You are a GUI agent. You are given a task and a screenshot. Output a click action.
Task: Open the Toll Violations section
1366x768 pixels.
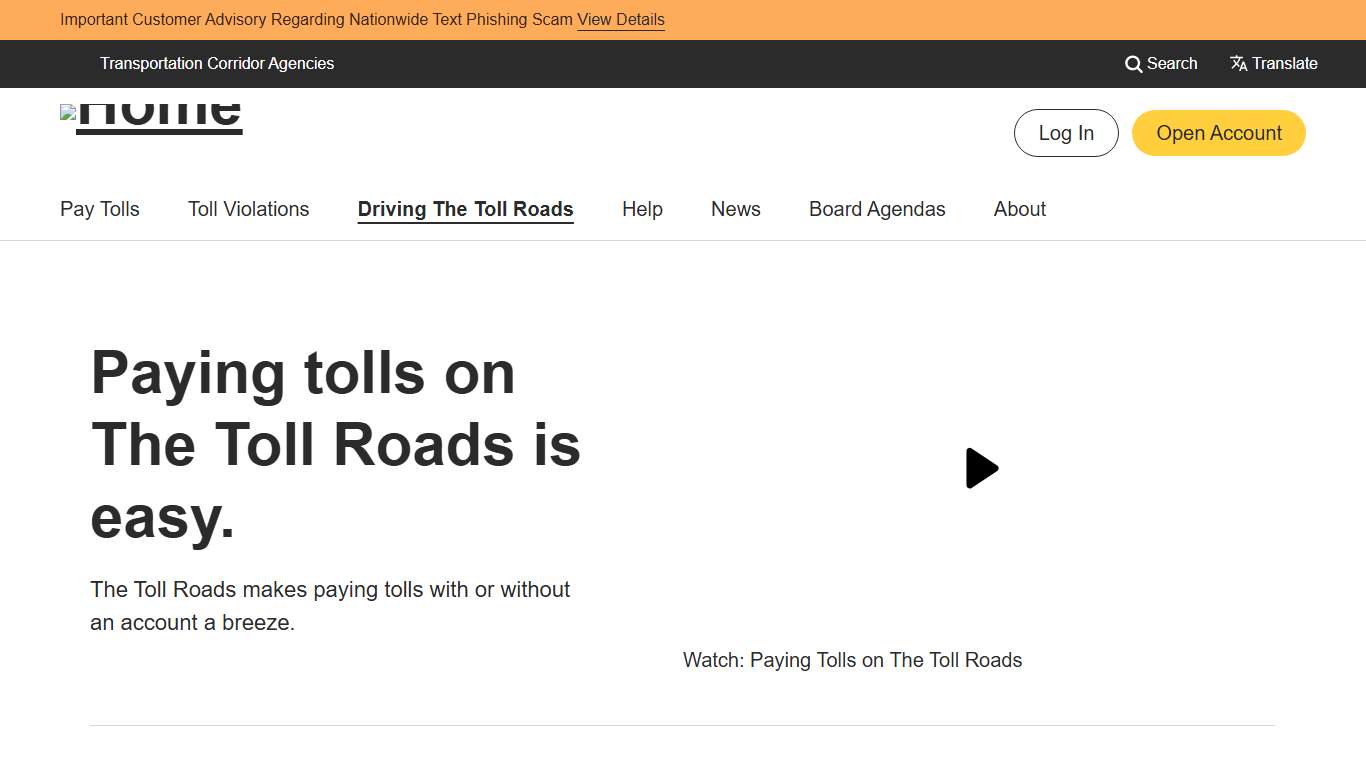click(x=248, y=209)
